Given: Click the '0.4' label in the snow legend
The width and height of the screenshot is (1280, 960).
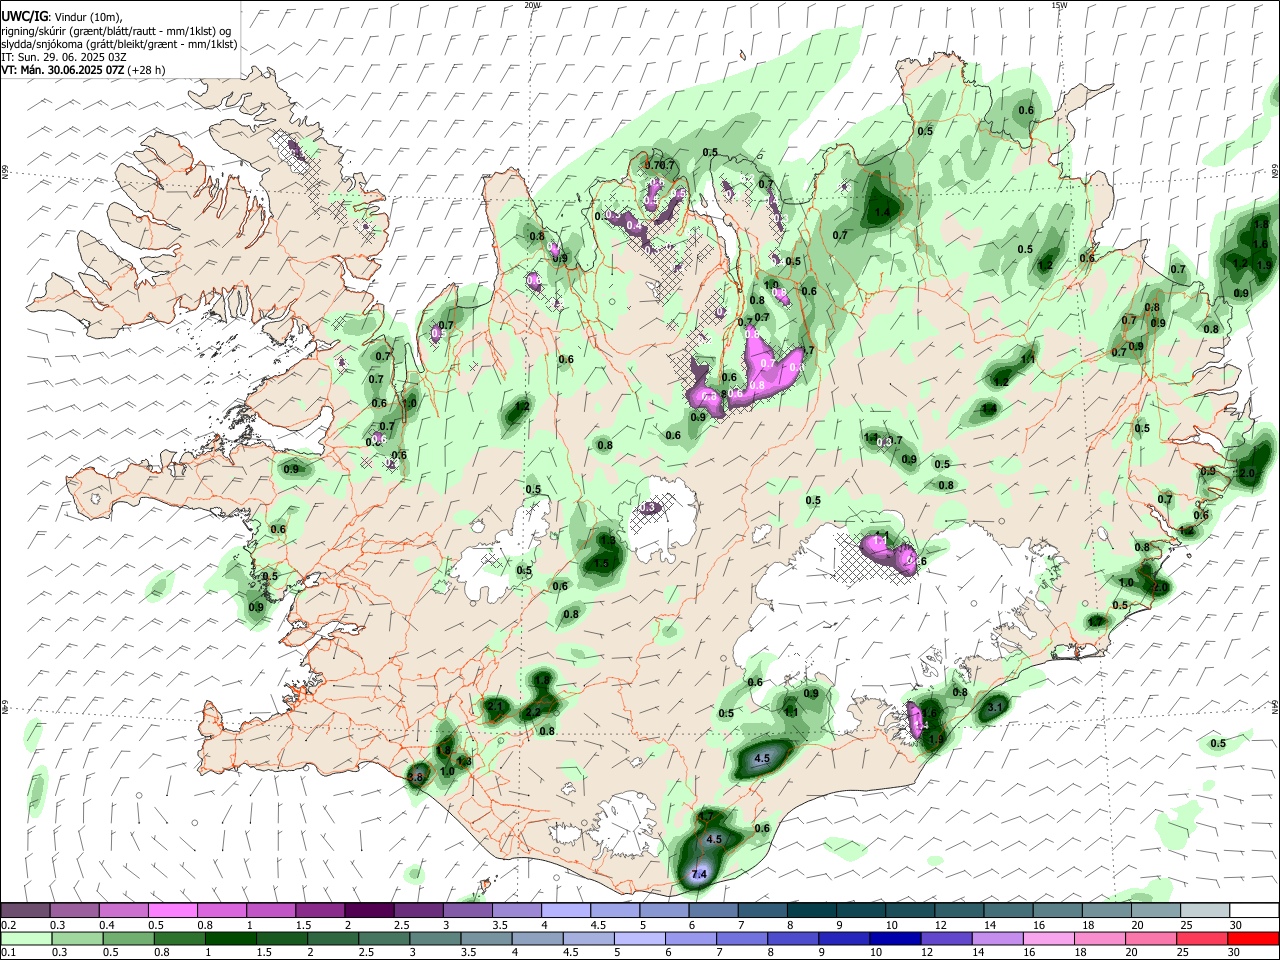Looking at the screenshot, I should pos(107,925).
